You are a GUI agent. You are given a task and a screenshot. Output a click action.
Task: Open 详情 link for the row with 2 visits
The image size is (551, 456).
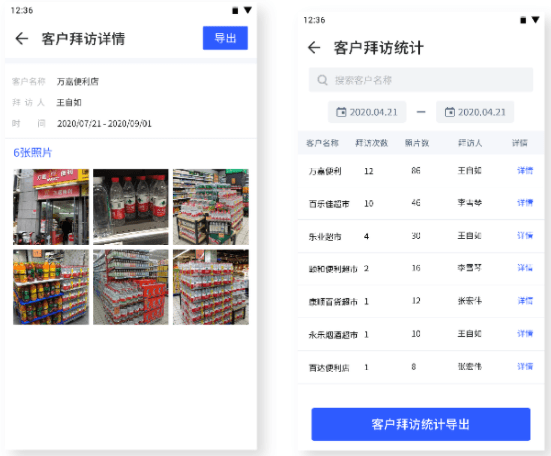pyautogui.click(x=525, y=268)
